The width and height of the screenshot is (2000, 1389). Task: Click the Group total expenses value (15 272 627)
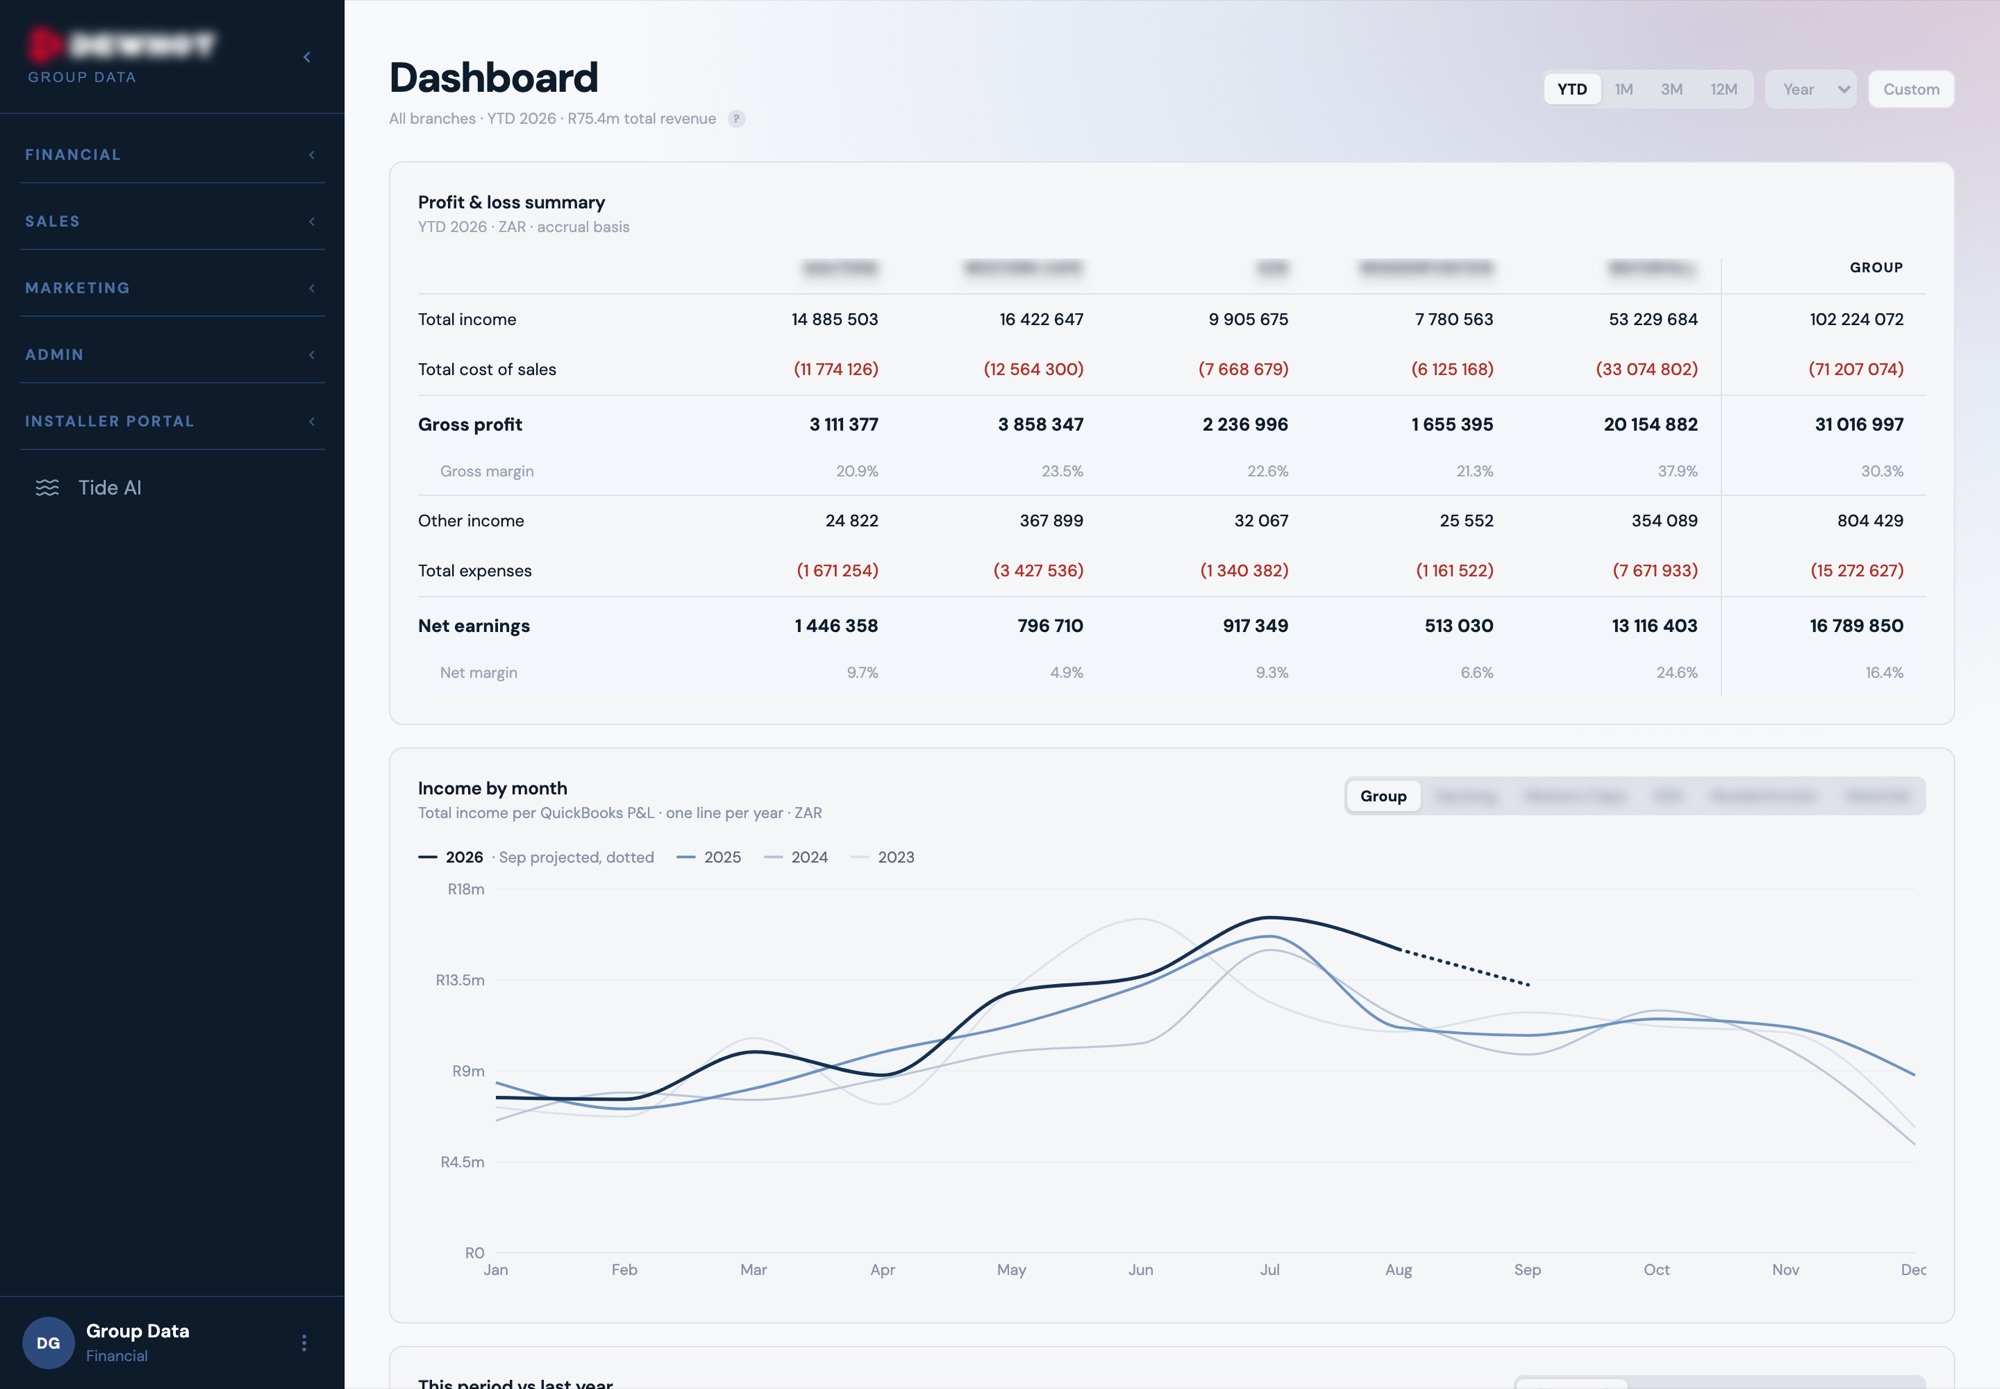click(x=1857, y=571)
